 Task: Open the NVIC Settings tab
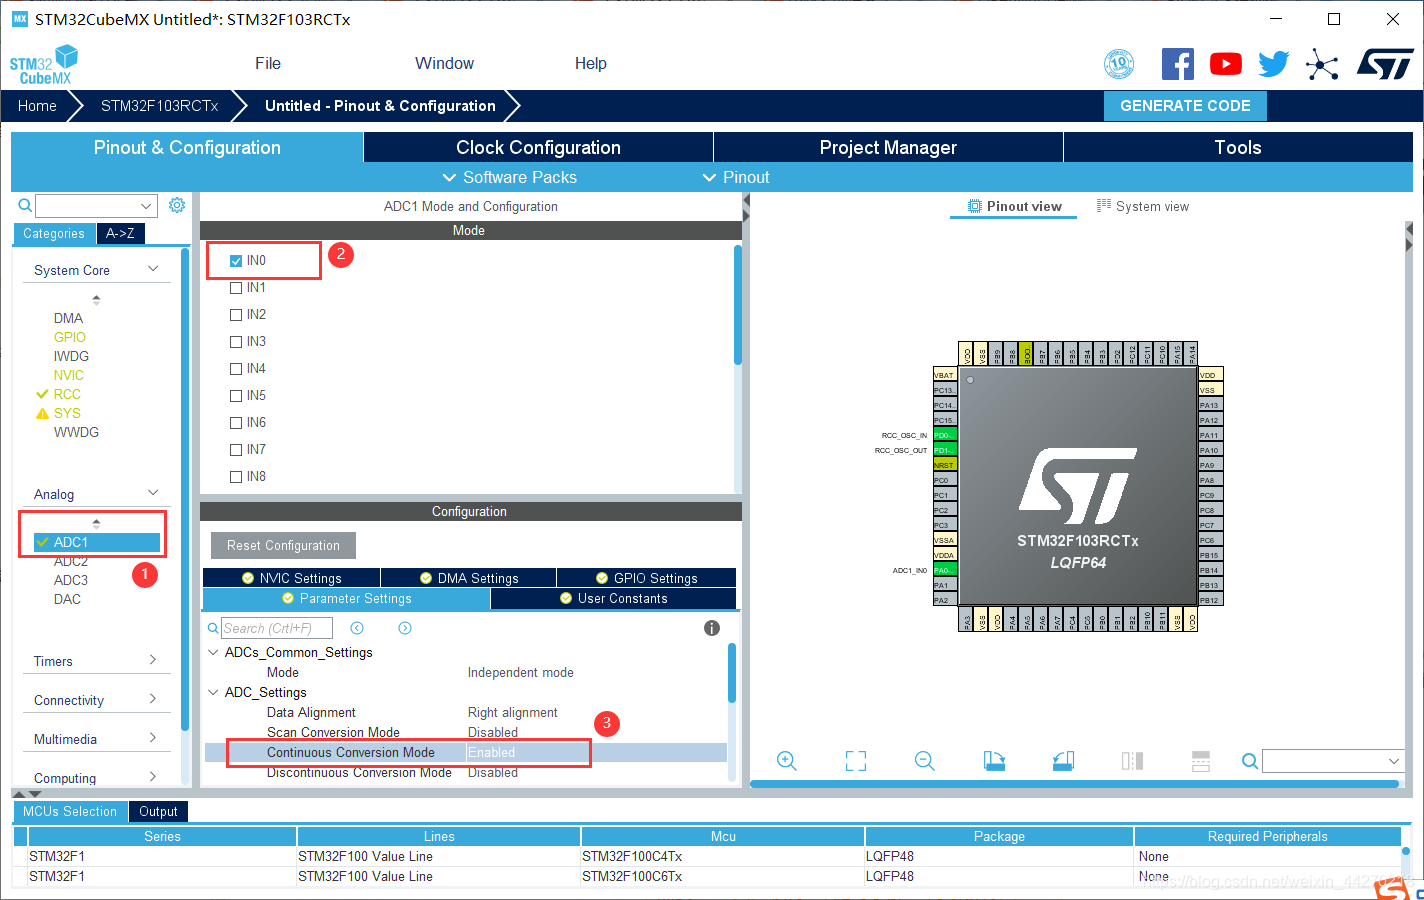click(291, 578)
